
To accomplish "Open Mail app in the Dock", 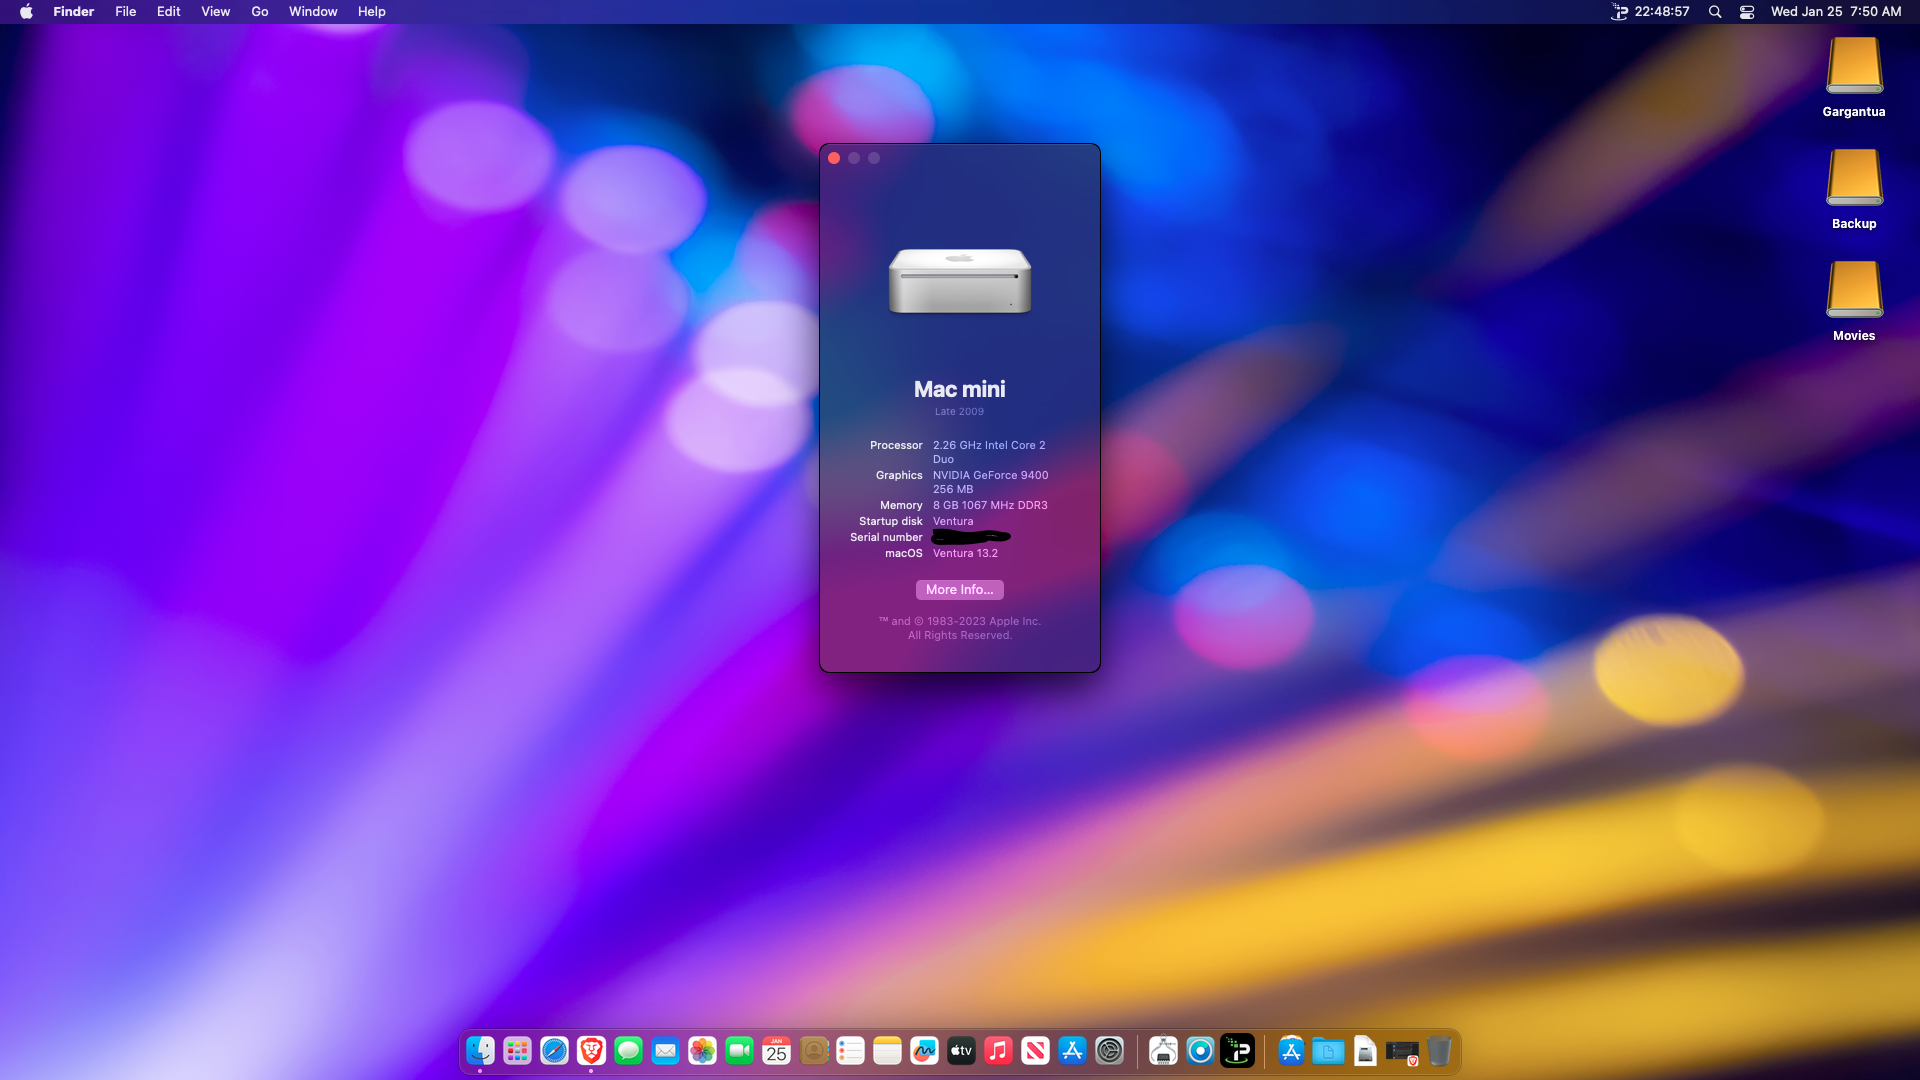I will pos(665,1051).
